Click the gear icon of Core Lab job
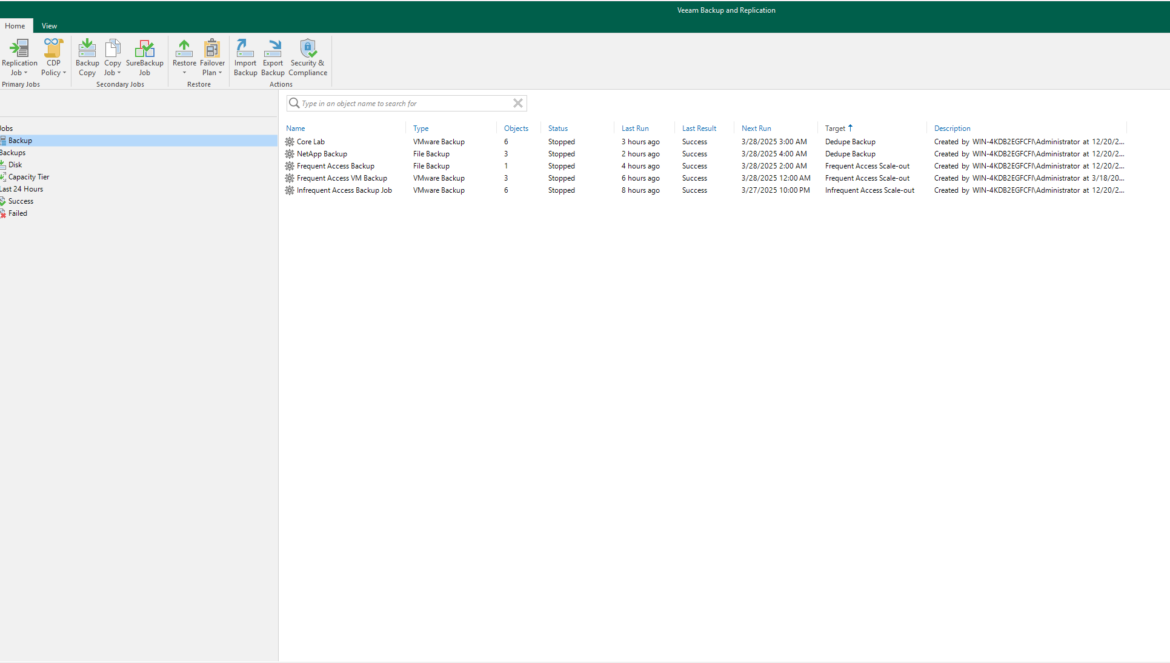1170x663 pixels. pos(290,142)
